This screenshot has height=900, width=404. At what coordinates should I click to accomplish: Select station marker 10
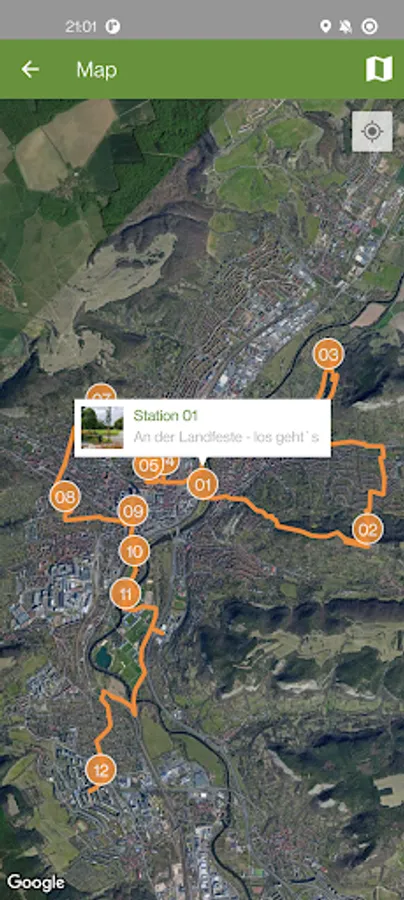pos(134,551)
